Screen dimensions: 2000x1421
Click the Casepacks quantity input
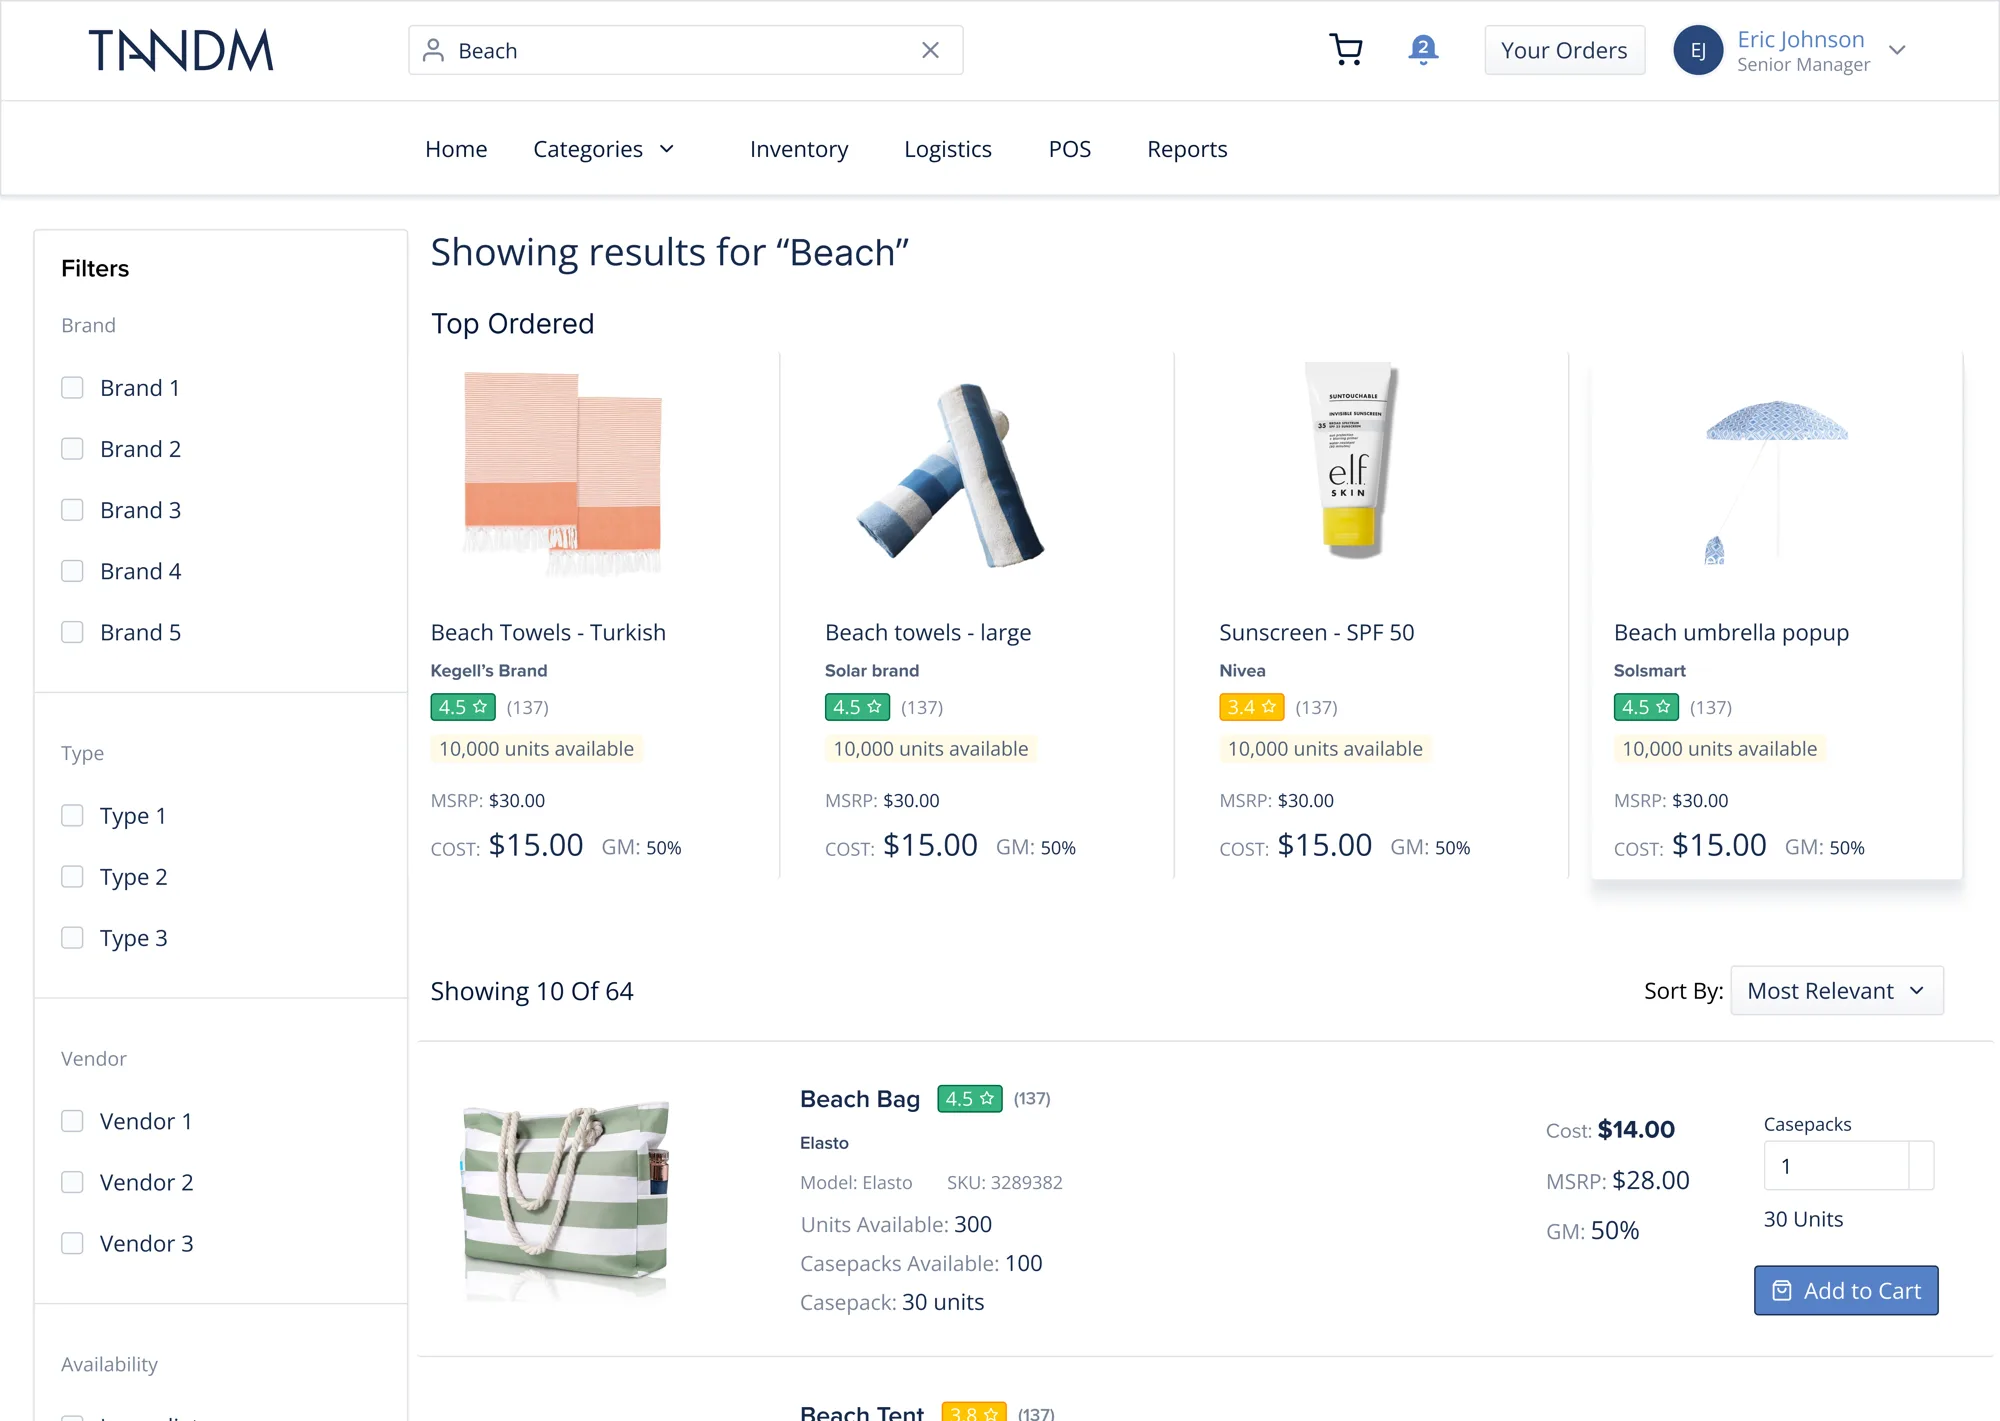(1836, 1166)
